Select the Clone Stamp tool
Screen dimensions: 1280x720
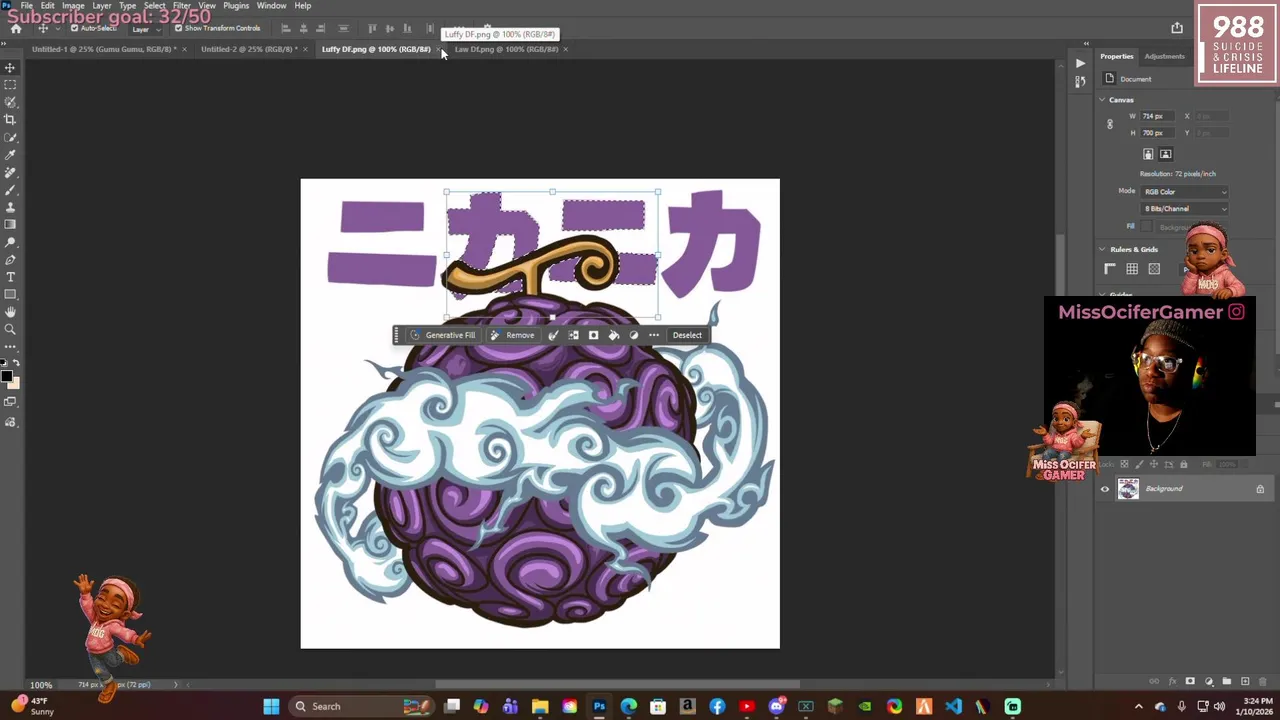click(x=10, y=207)
